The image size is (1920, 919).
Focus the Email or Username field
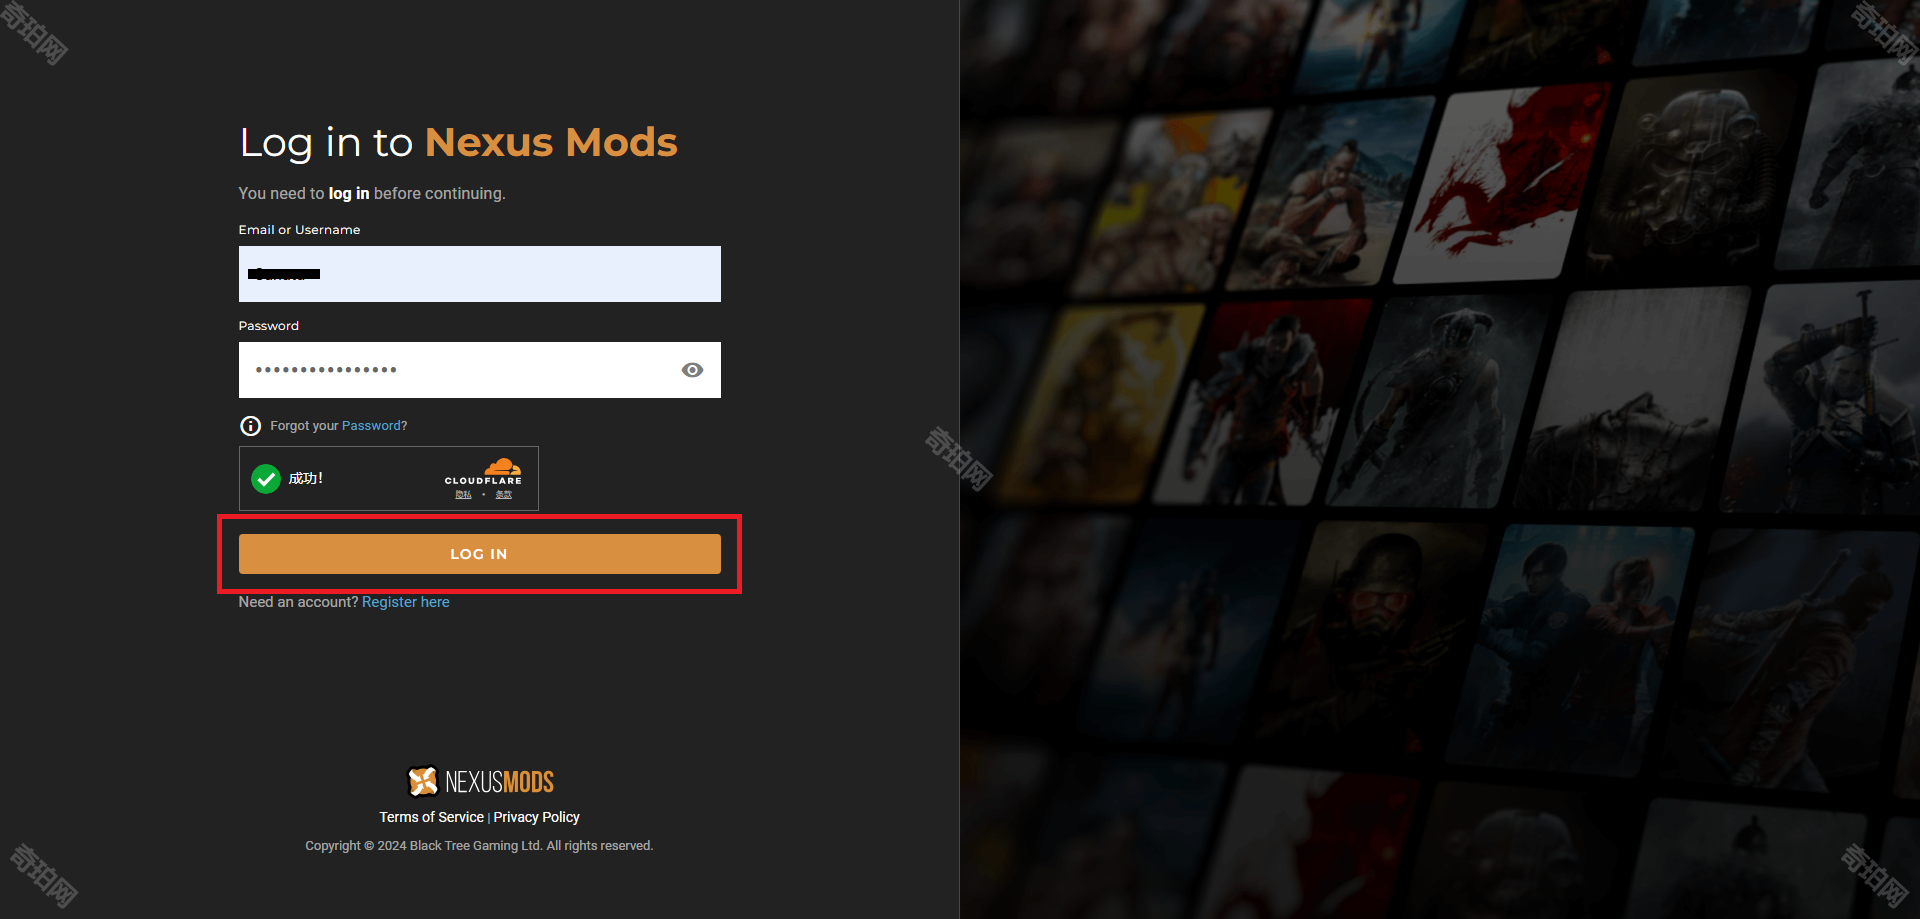click(x=480, y=274)
